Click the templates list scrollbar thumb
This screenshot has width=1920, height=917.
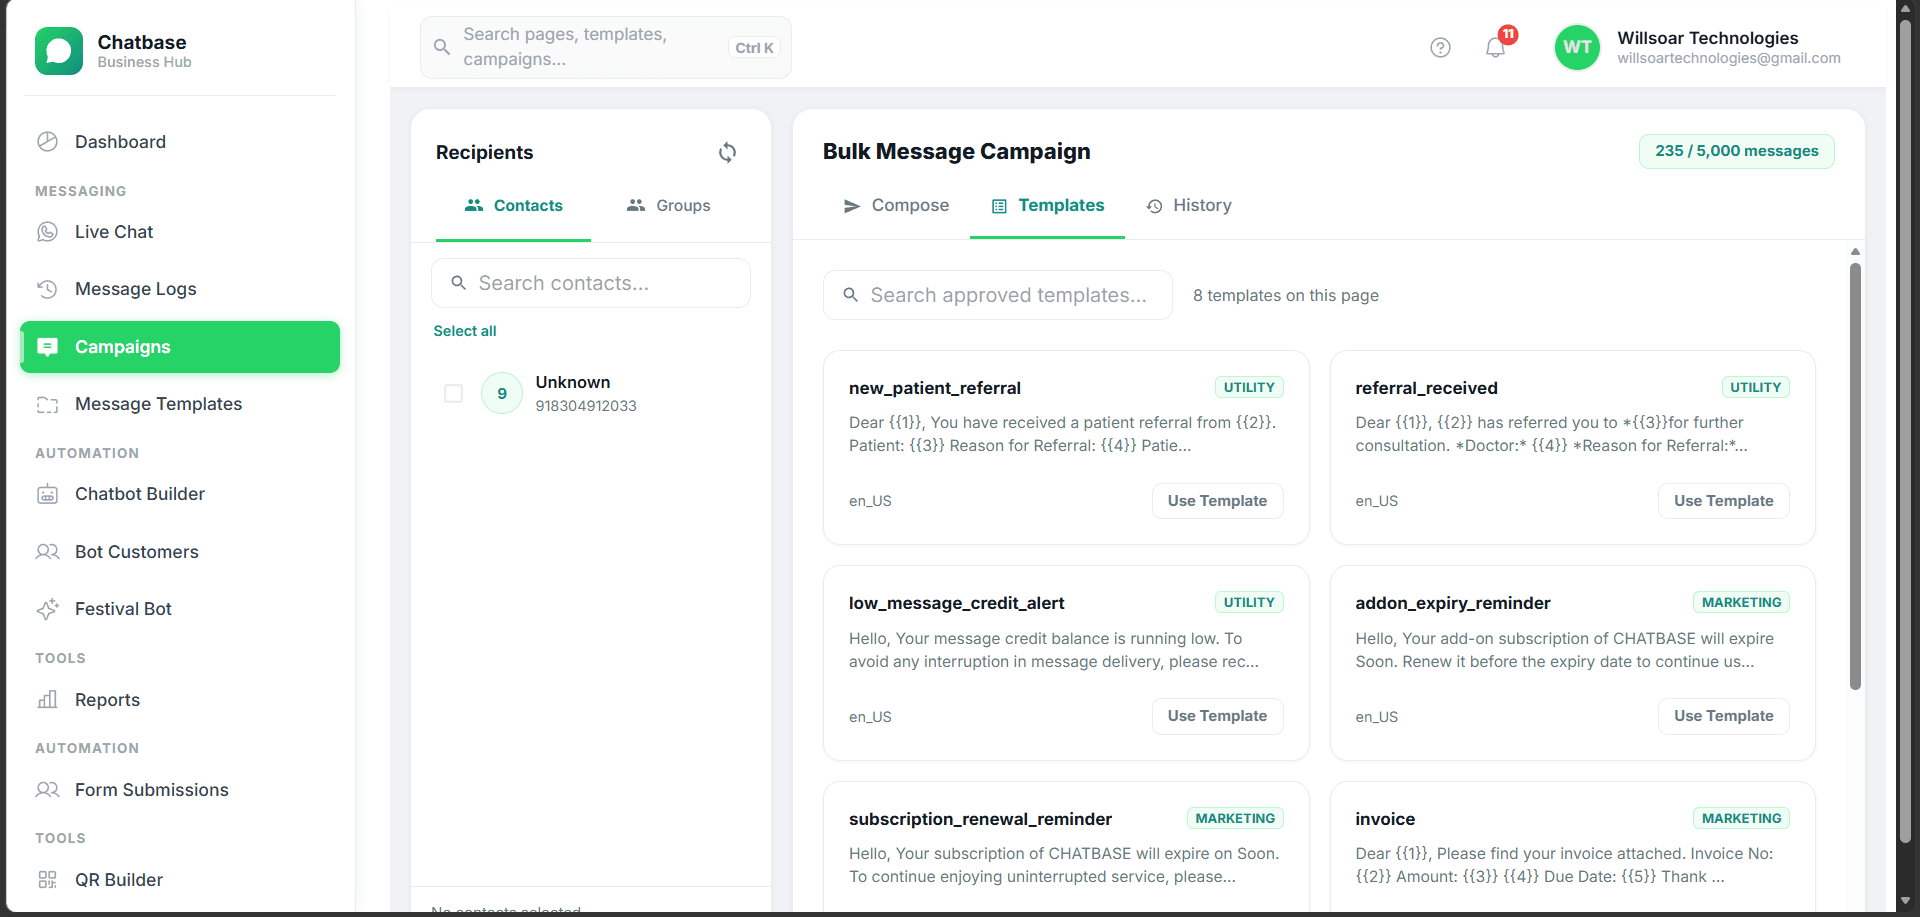pyautogui.click(x=1855, y=476)
